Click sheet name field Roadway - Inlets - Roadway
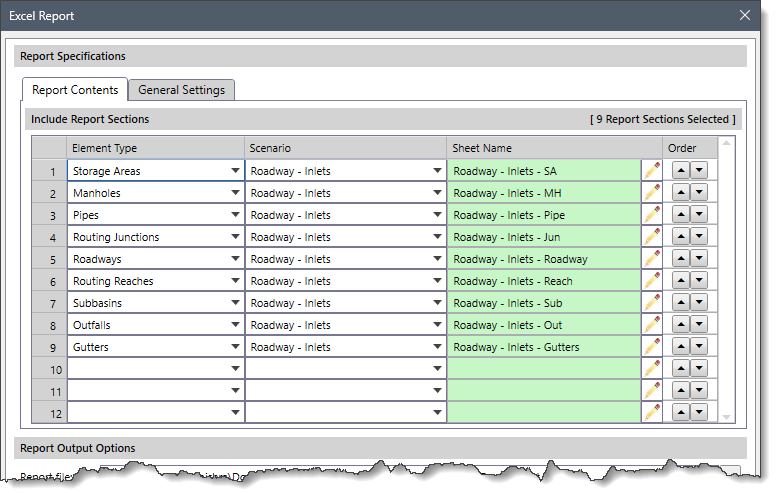This screenshot has width=776, height=493. point(544,259)
